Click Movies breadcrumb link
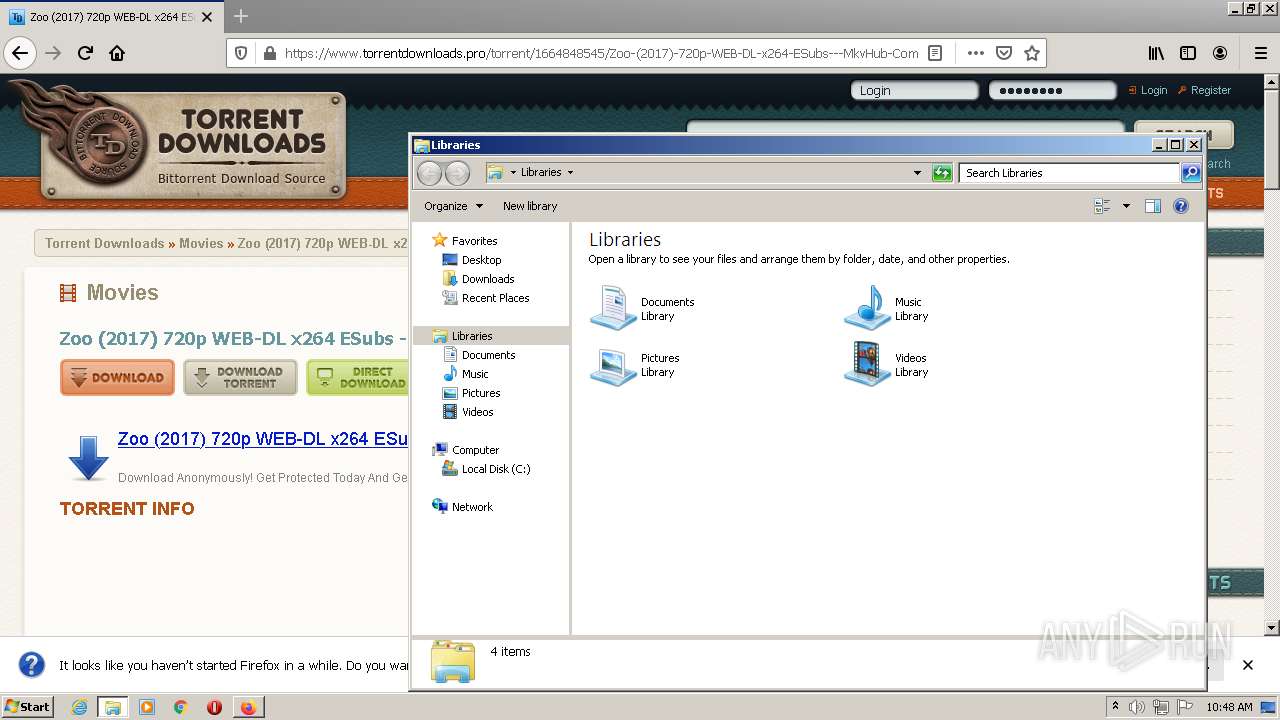 pos(201,243)
